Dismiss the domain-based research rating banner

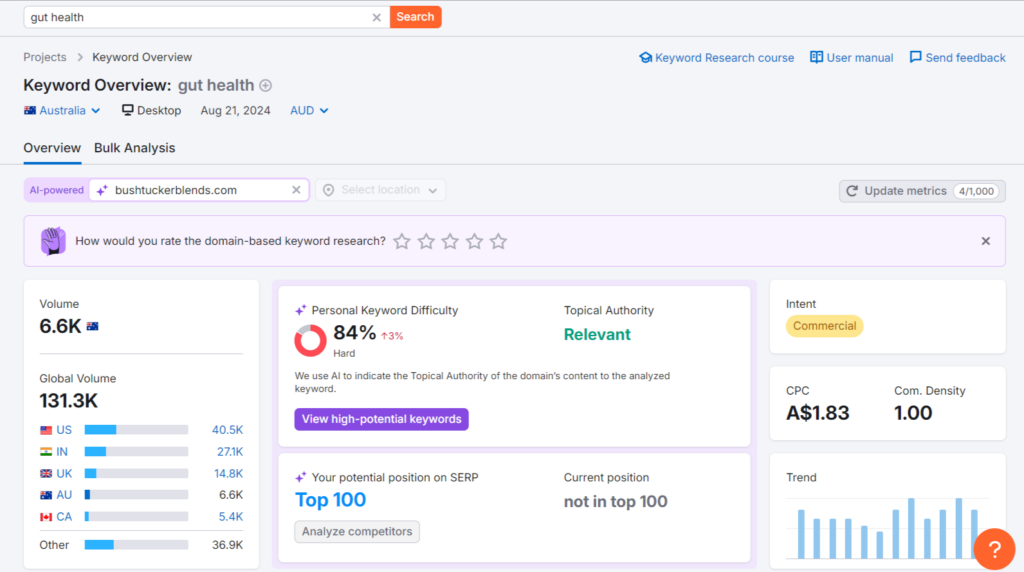[985, 241]
